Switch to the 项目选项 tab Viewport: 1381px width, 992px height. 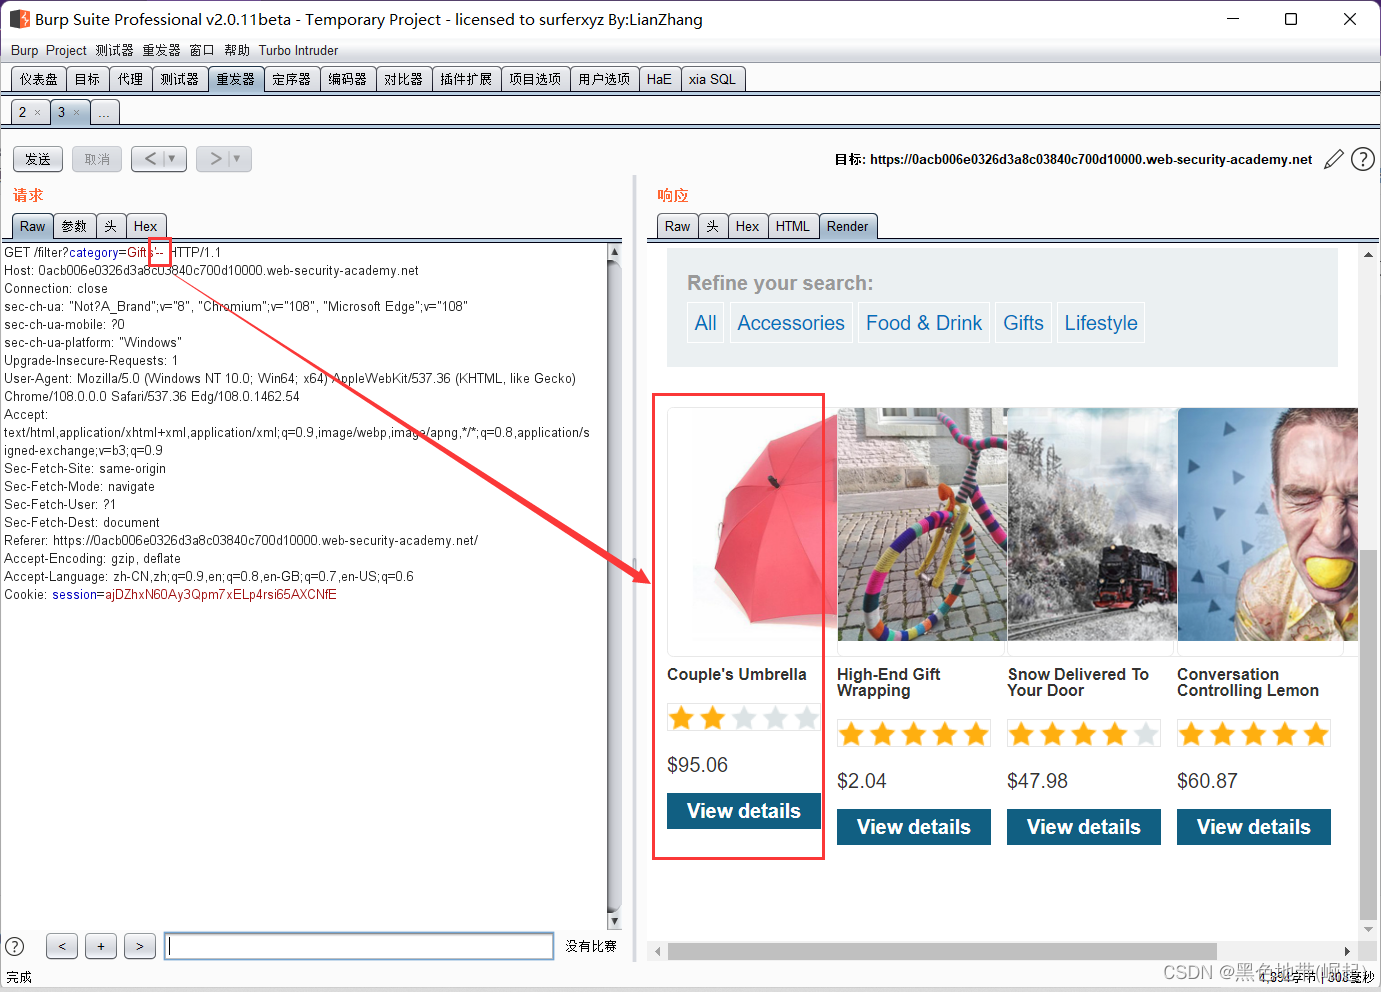point(535,79)
